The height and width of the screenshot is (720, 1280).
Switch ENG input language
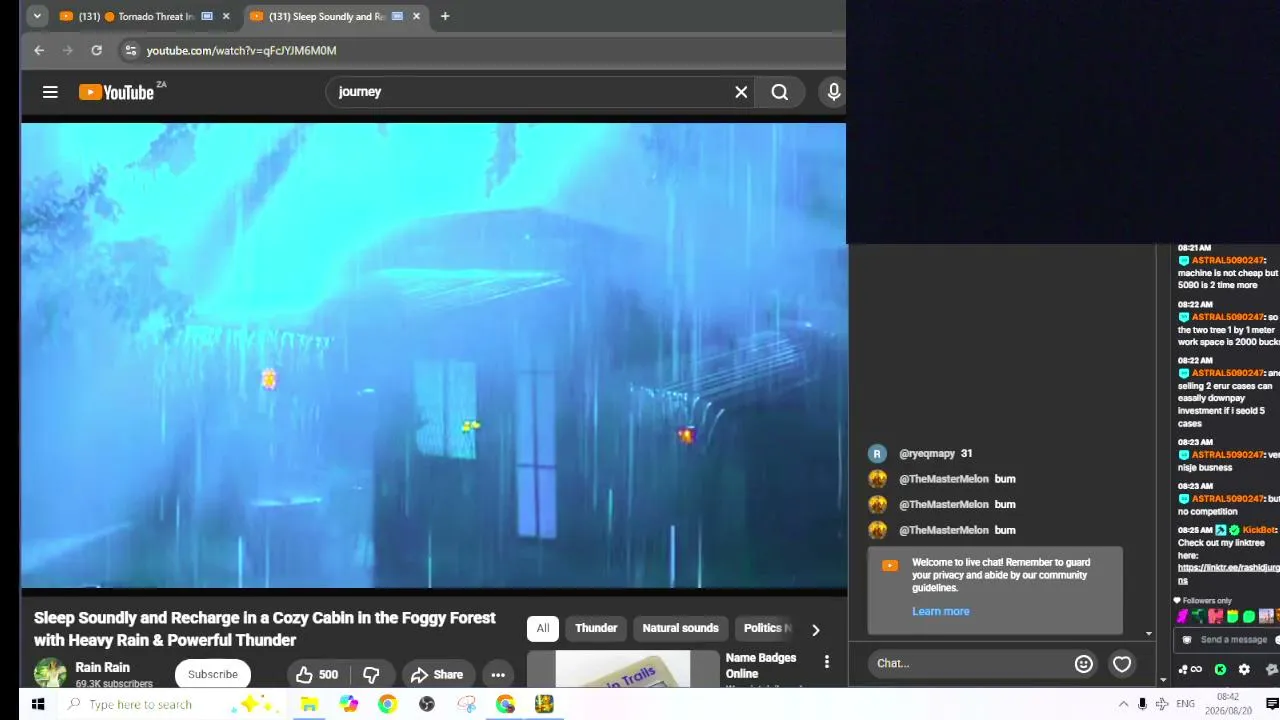point(1186,704)
